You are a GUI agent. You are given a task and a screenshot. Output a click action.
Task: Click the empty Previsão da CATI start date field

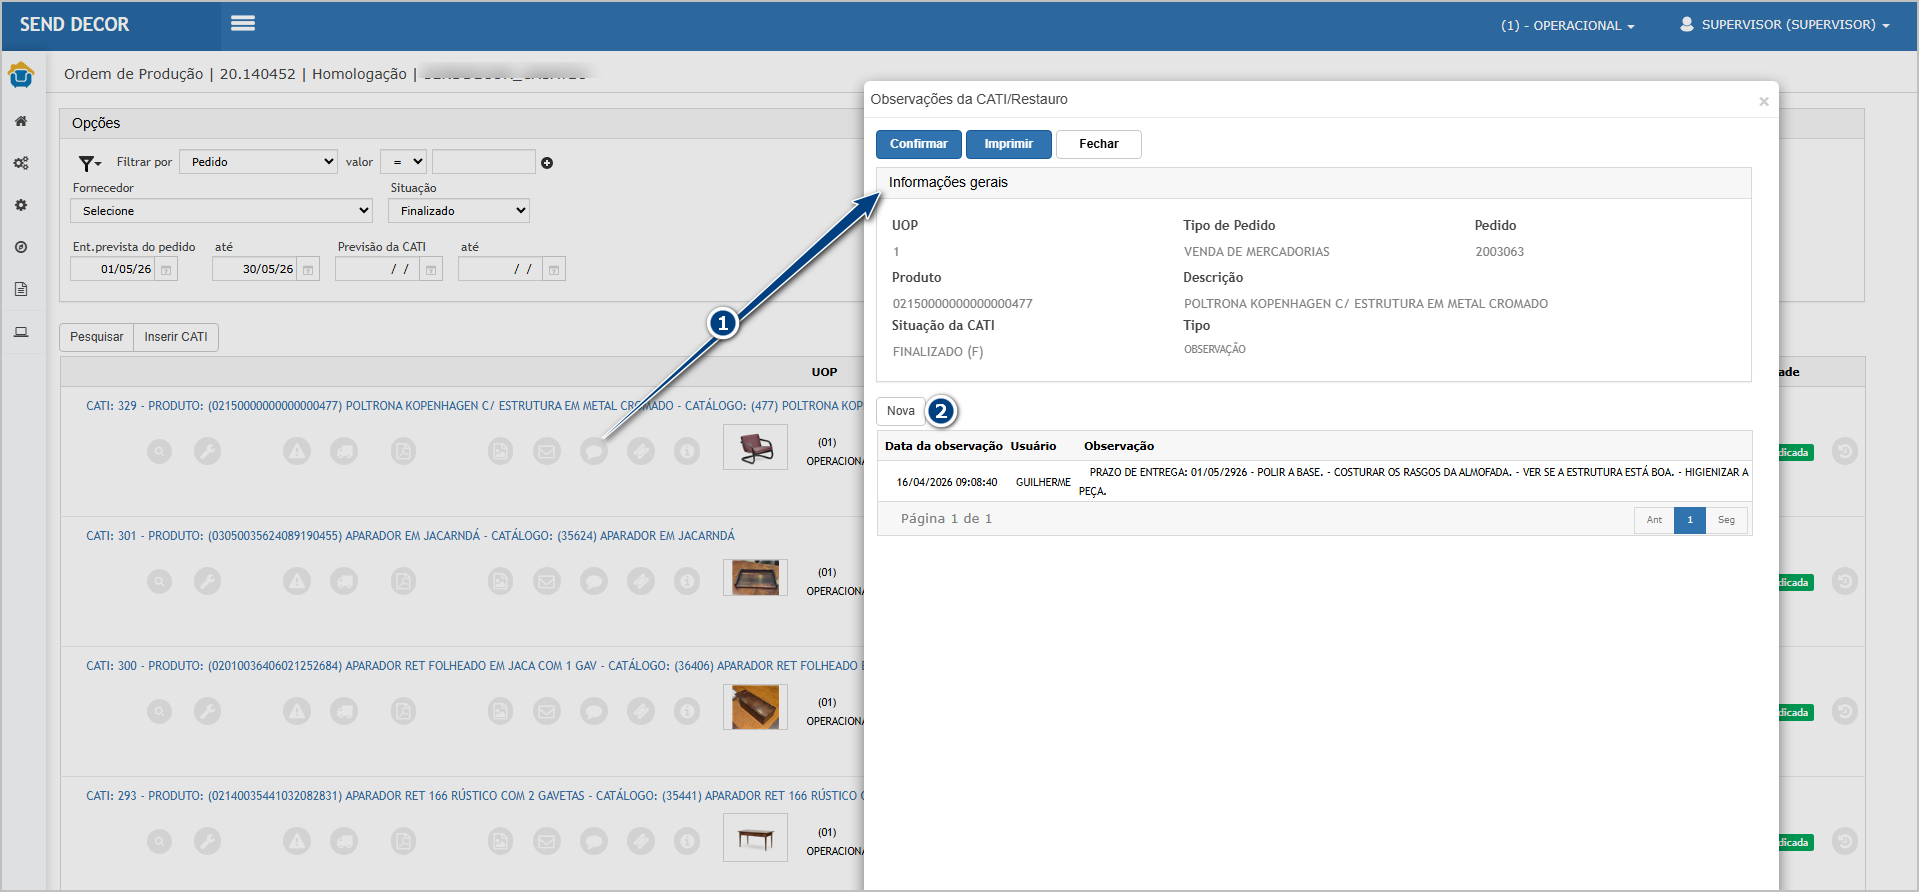tap(378, 270)
